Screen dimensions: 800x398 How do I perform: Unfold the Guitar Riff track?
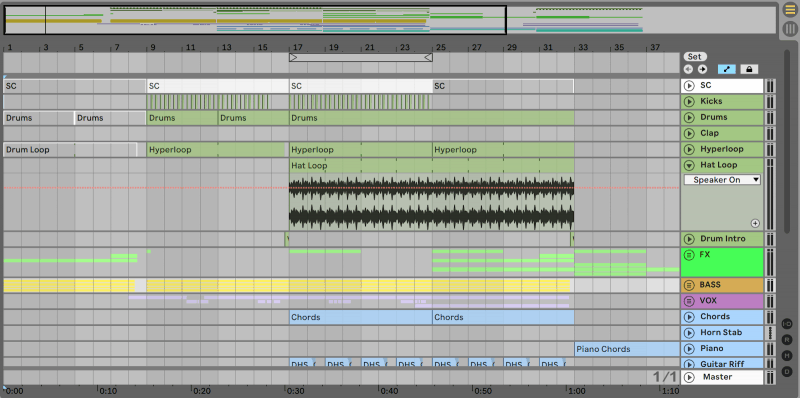[x=689, y=364]
